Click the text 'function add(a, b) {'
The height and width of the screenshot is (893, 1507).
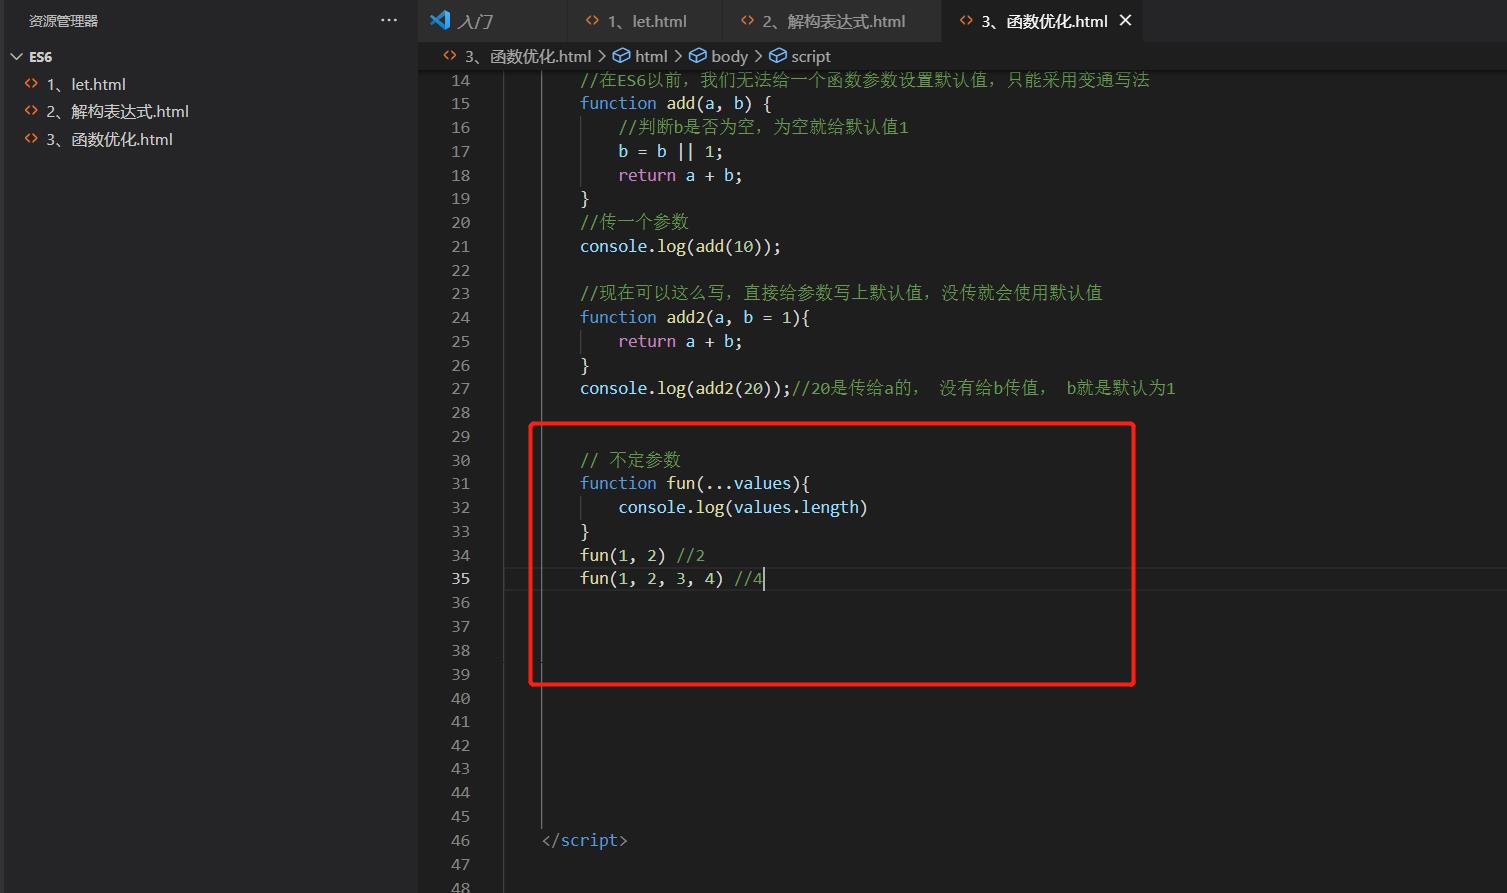click(675, 103)
